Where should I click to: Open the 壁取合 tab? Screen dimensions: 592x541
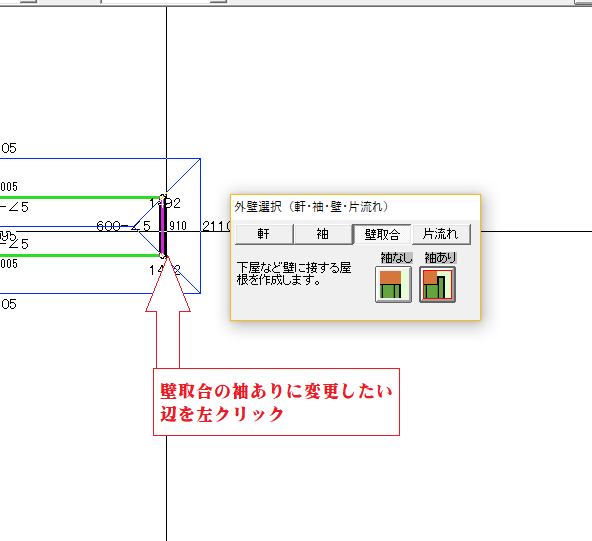coord(382,234)
